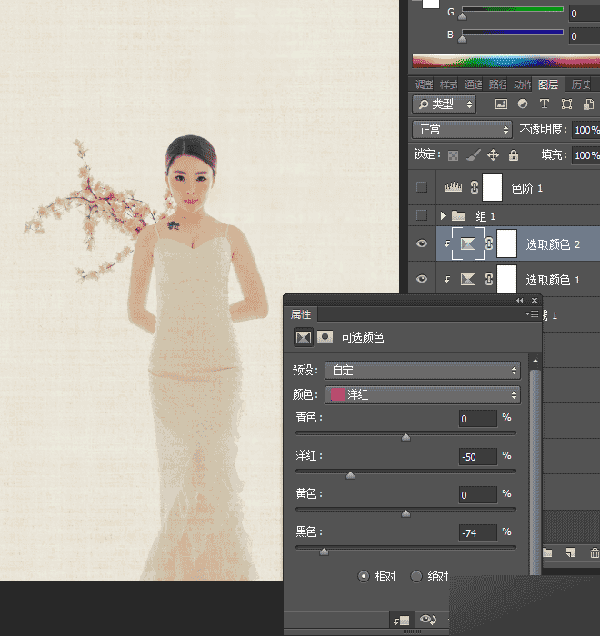
Task: Switch to the 图层 tab
Action: tap(548, 85)
